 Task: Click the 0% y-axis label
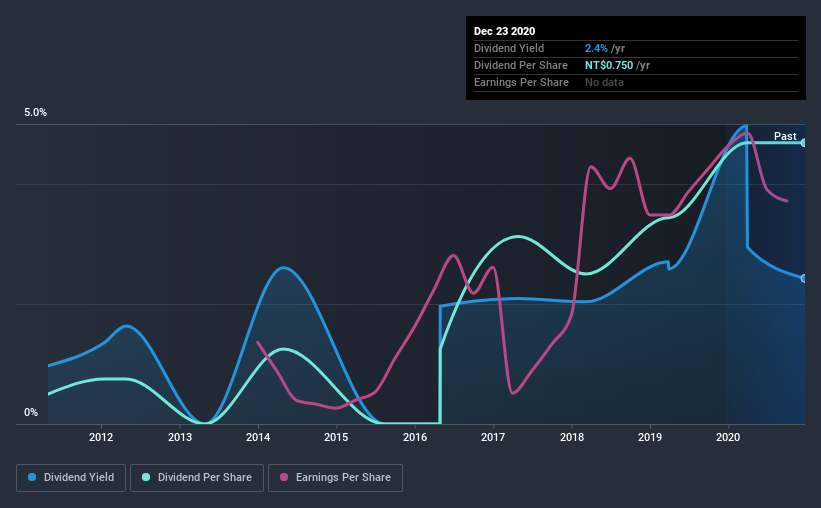31,413
